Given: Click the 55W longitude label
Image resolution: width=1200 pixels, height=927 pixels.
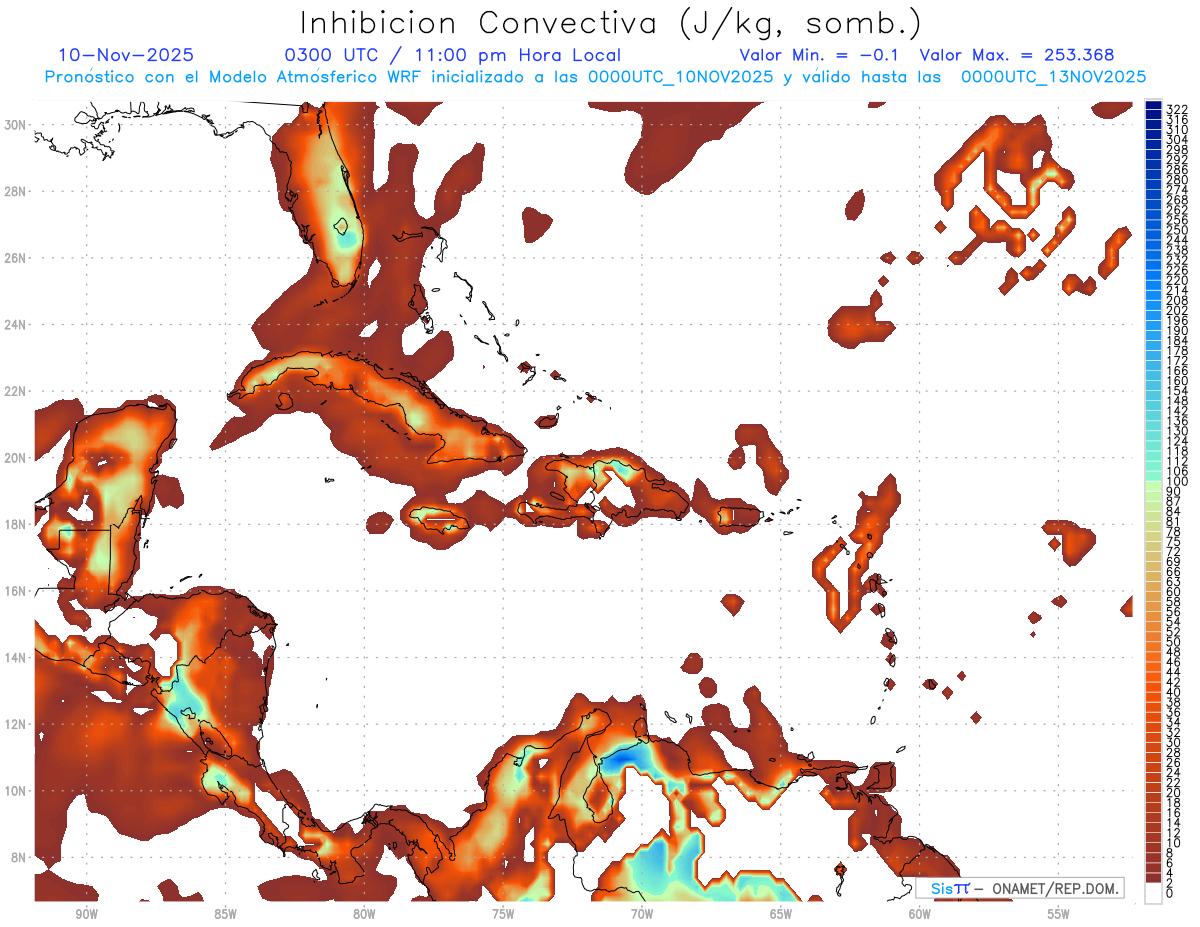Looking at the screenshot, I should coord(1059,914).
